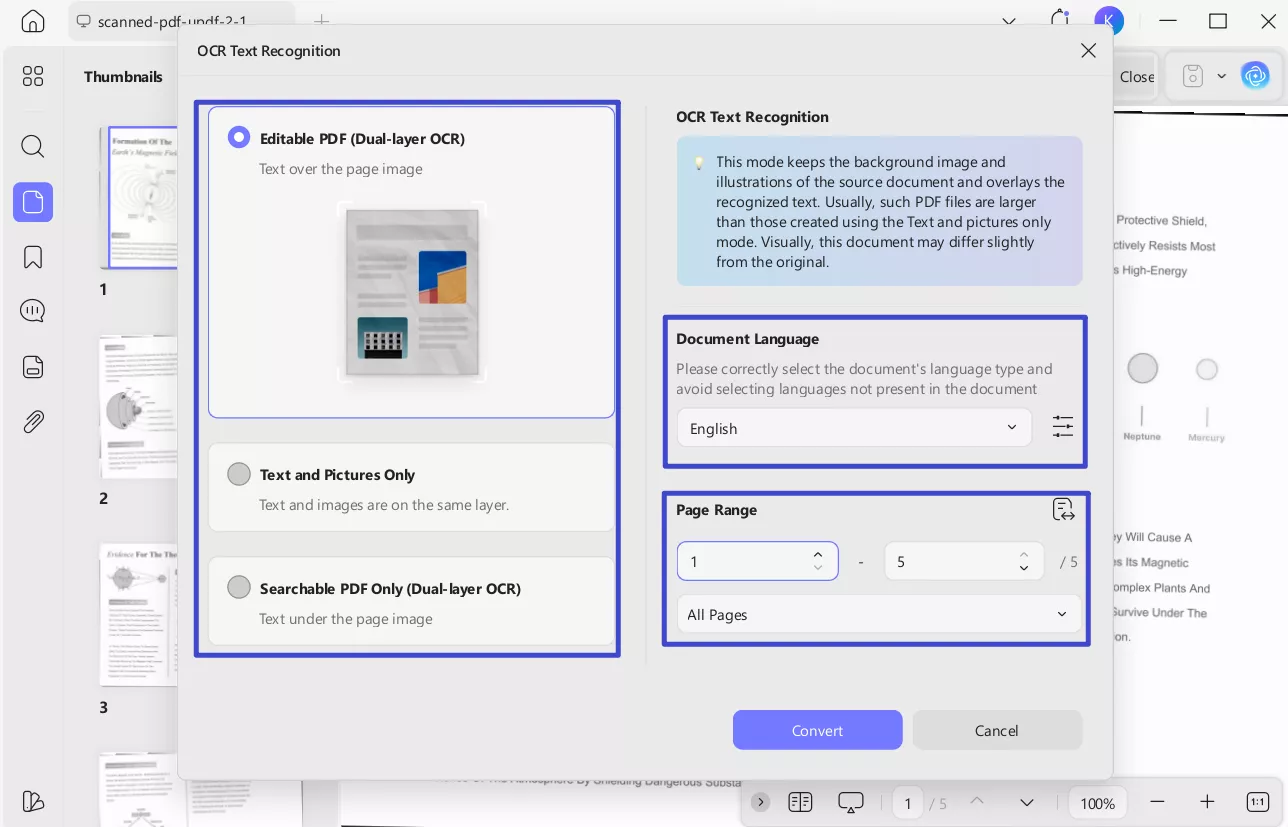Zoom out with the minus button
Screen dimensions: 1288x827
pos(1157,802)
